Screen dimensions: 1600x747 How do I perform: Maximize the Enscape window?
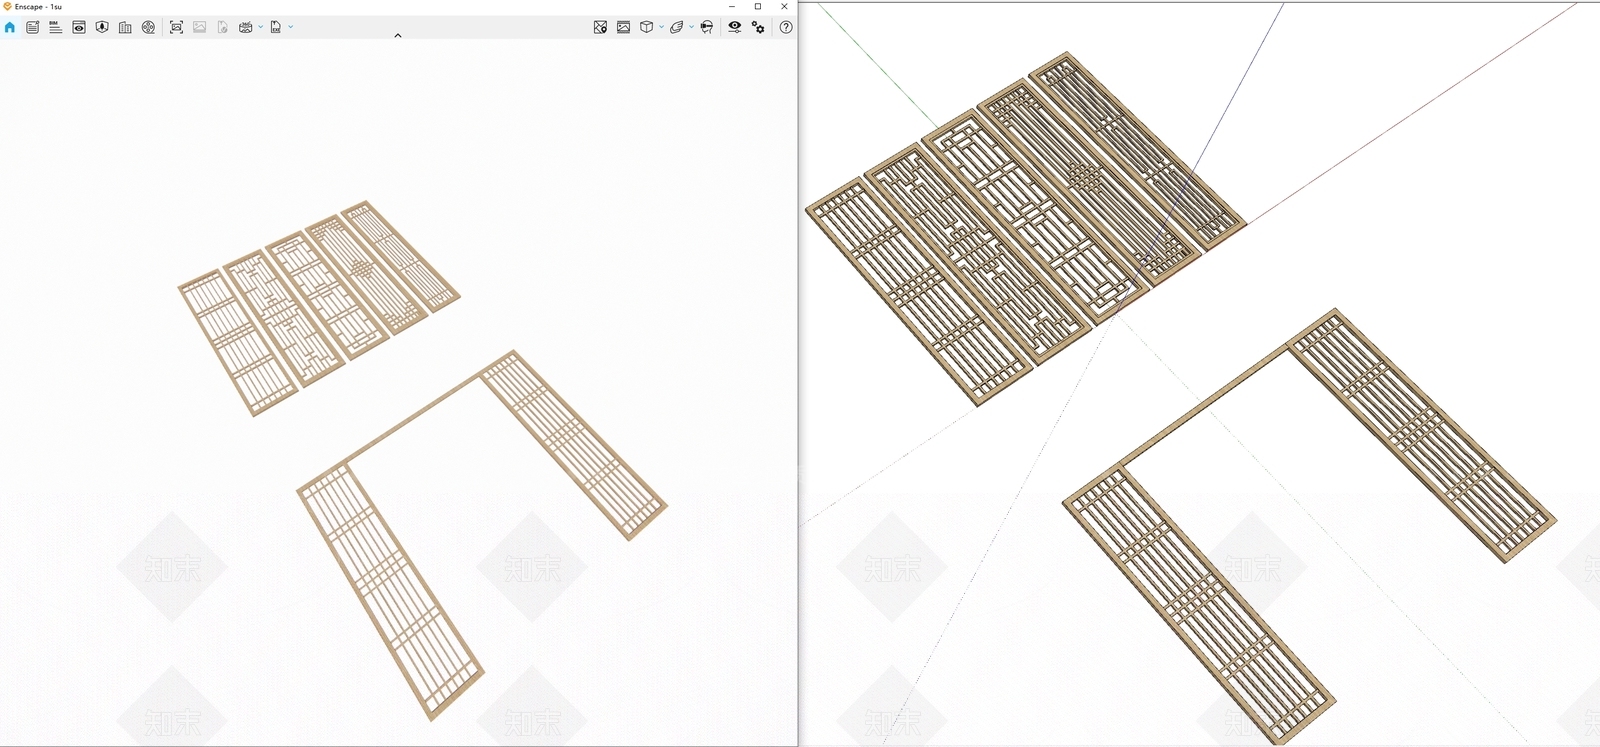tap(758, 6)
